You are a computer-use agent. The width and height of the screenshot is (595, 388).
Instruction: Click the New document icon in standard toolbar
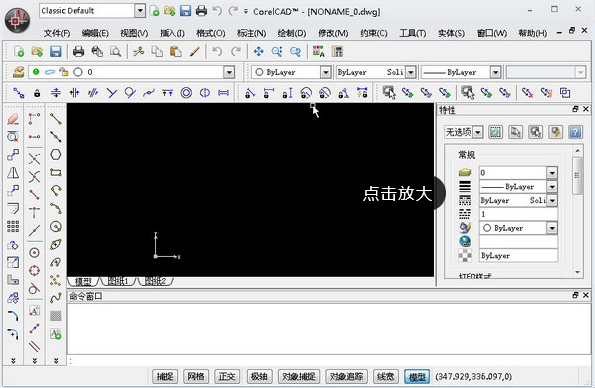[19, 51]
